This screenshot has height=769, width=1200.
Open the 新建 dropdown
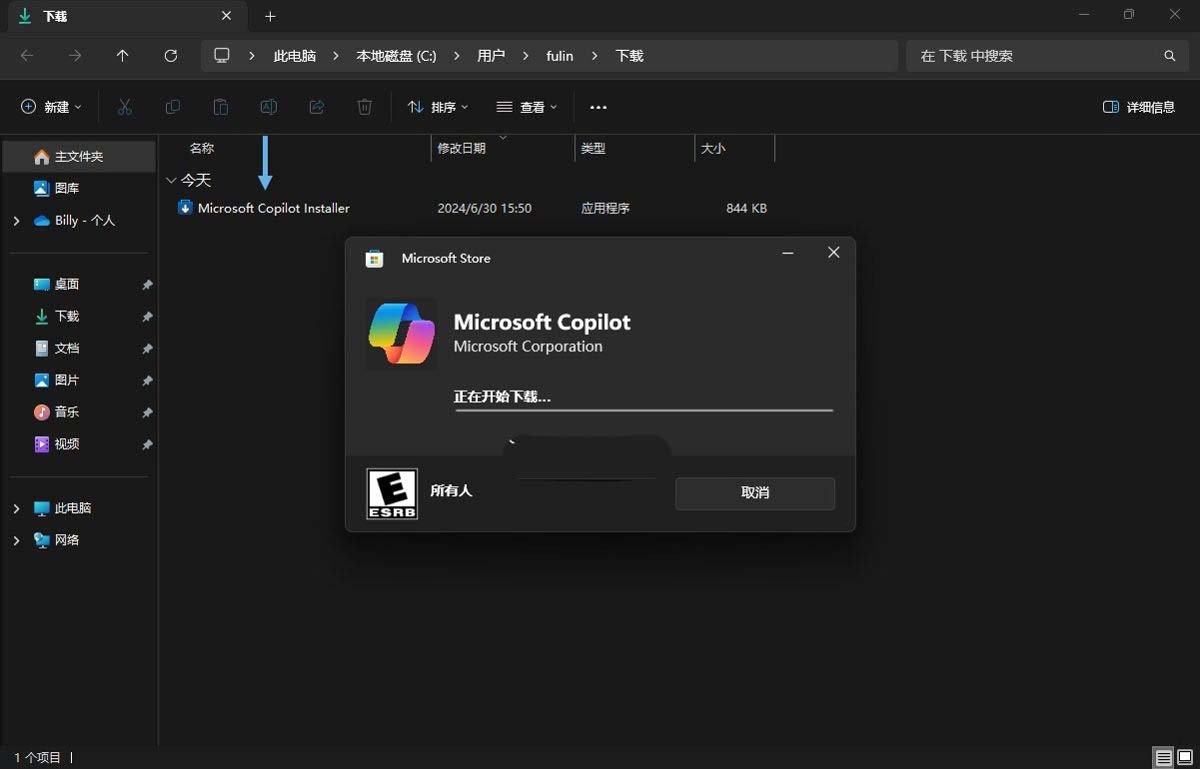click(52, 107)
